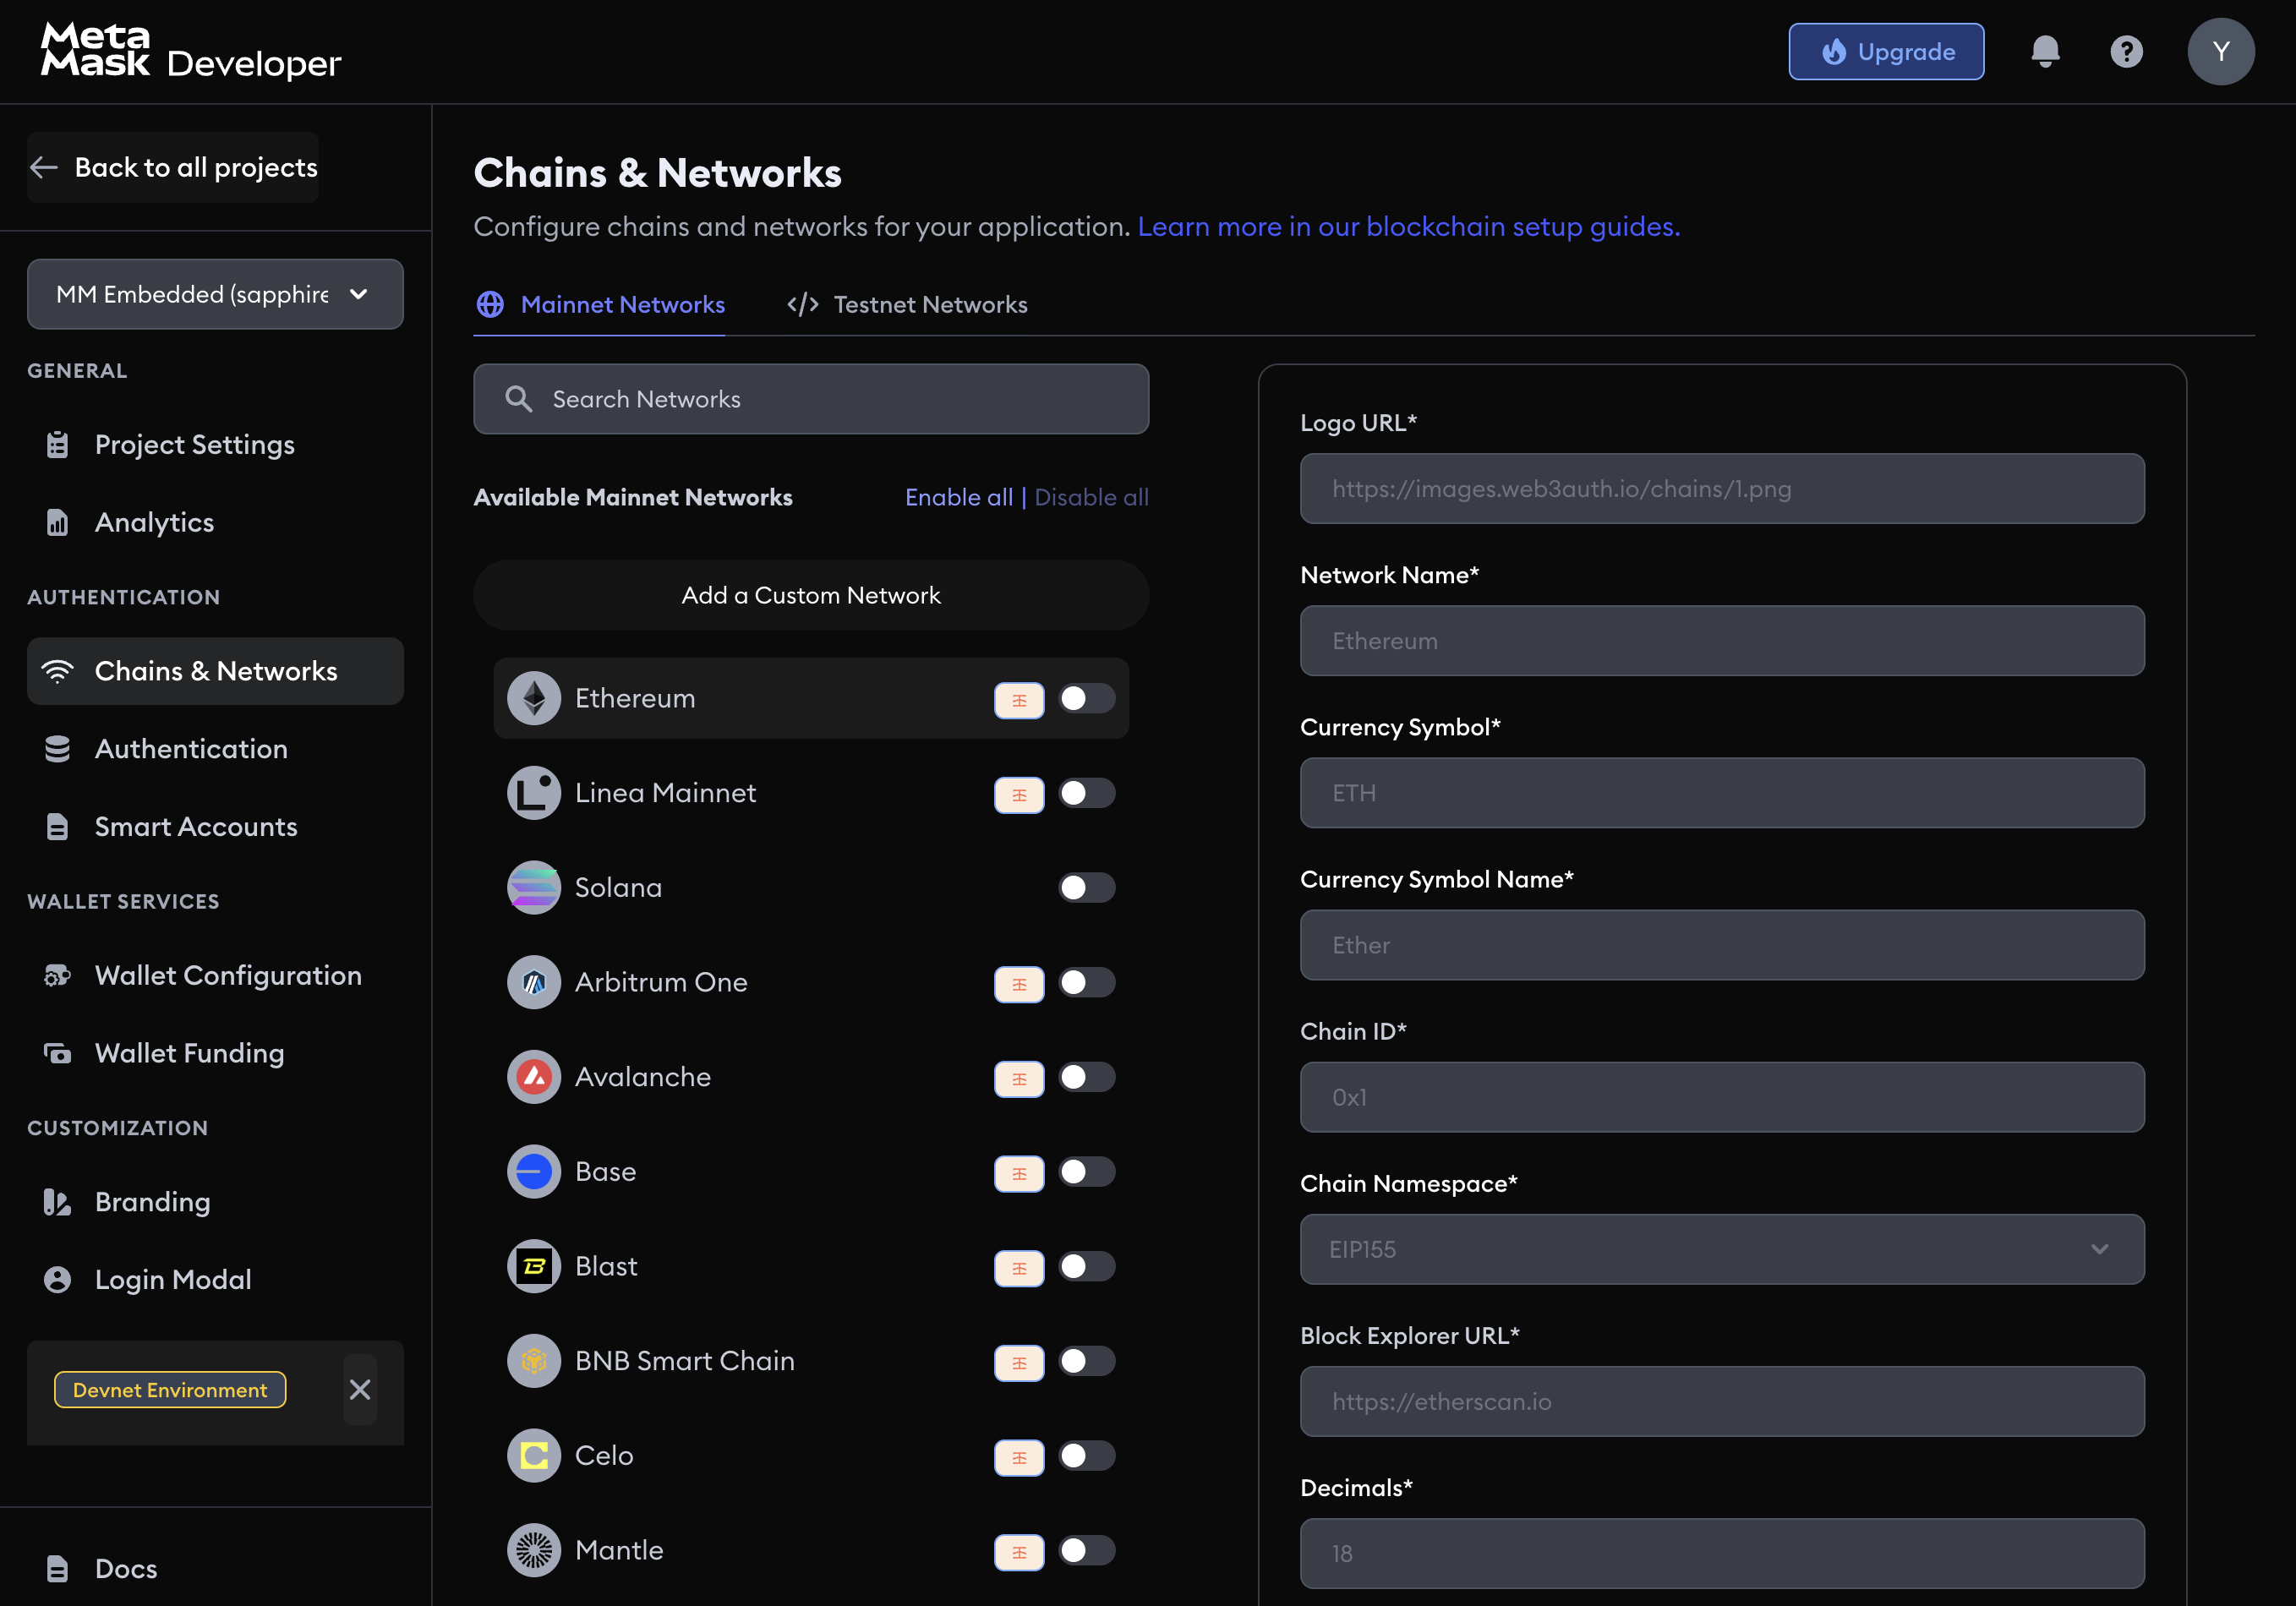Image resolution: width=2296 pixels, height=1606 pixels.
Task: Focus the Search Networks field
Action: point(811,399)
